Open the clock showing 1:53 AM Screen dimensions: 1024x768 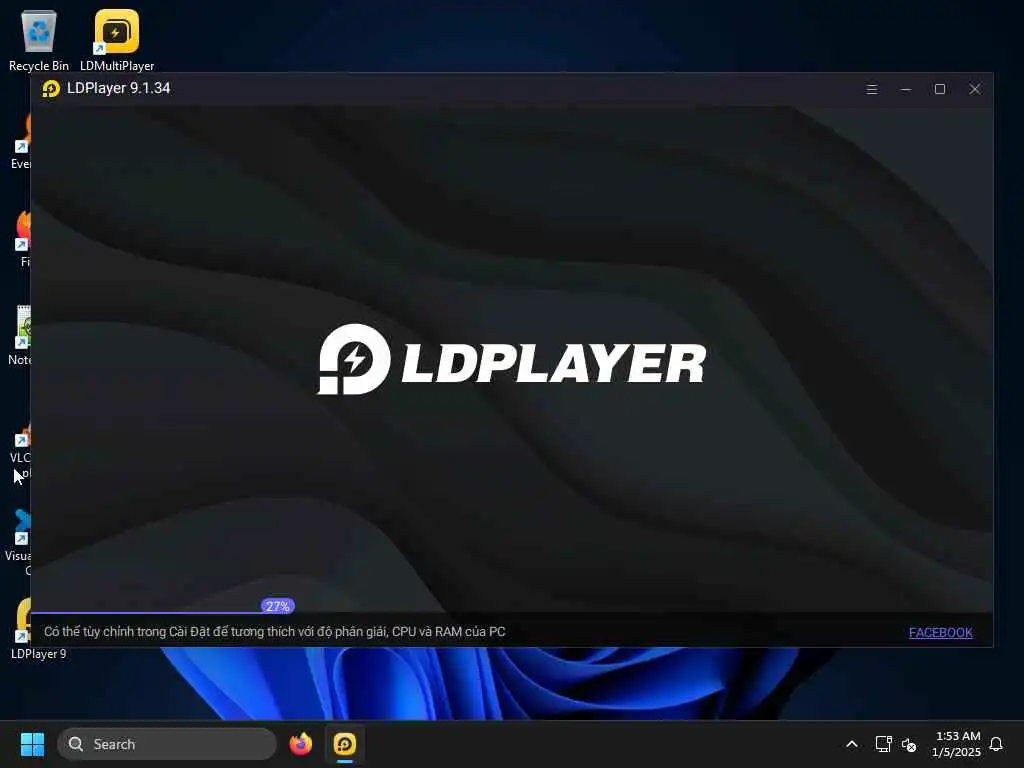pyautogui.click(x=956, y=744)
